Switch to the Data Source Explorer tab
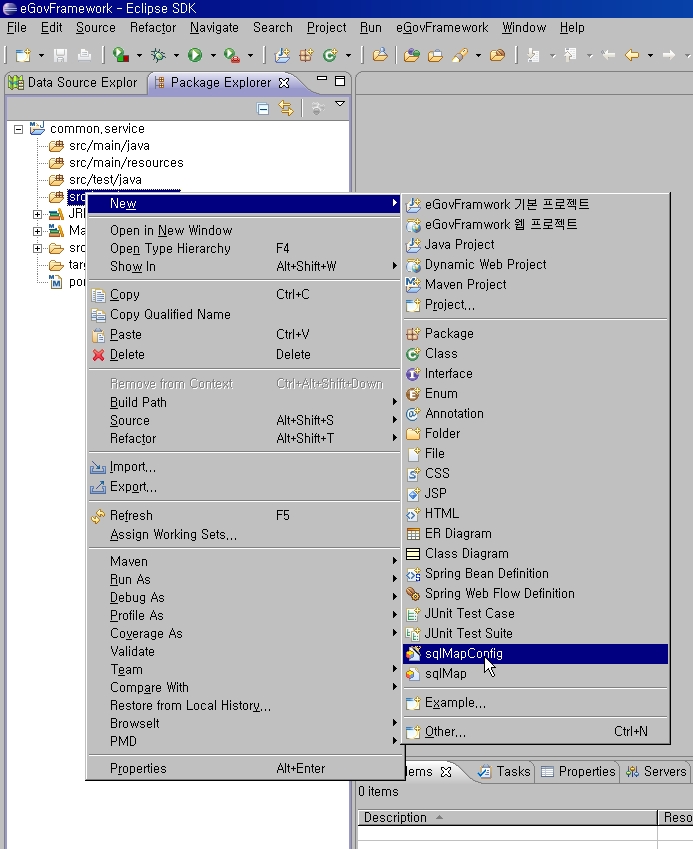The image size is (693, 849). (75, 82)
